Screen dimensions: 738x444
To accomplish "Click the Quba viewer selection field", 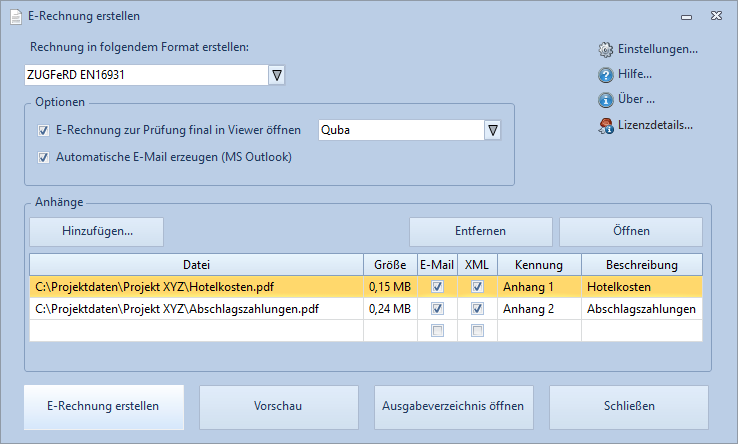I will tap(401, 130).
